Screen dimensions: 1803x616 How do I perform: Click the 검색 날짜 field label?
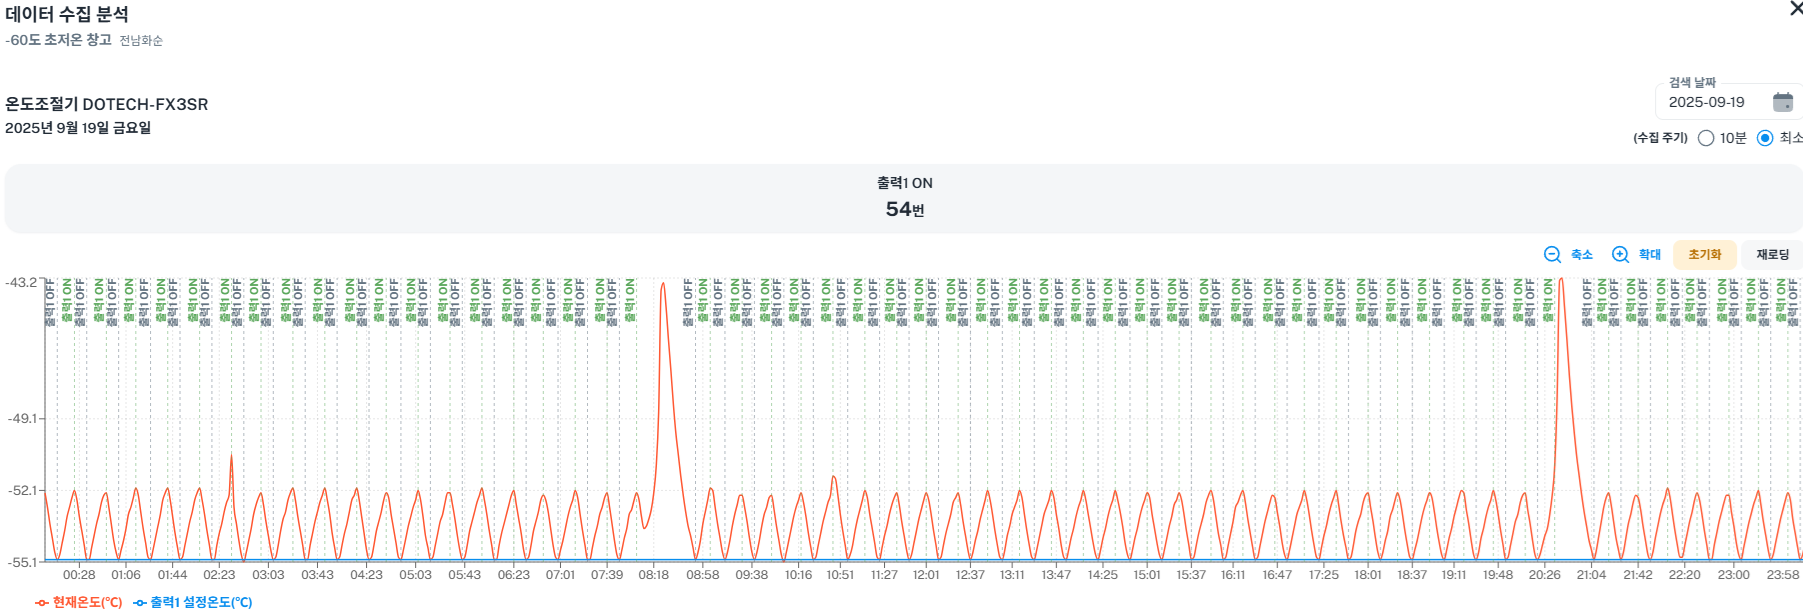(1692, 83)
